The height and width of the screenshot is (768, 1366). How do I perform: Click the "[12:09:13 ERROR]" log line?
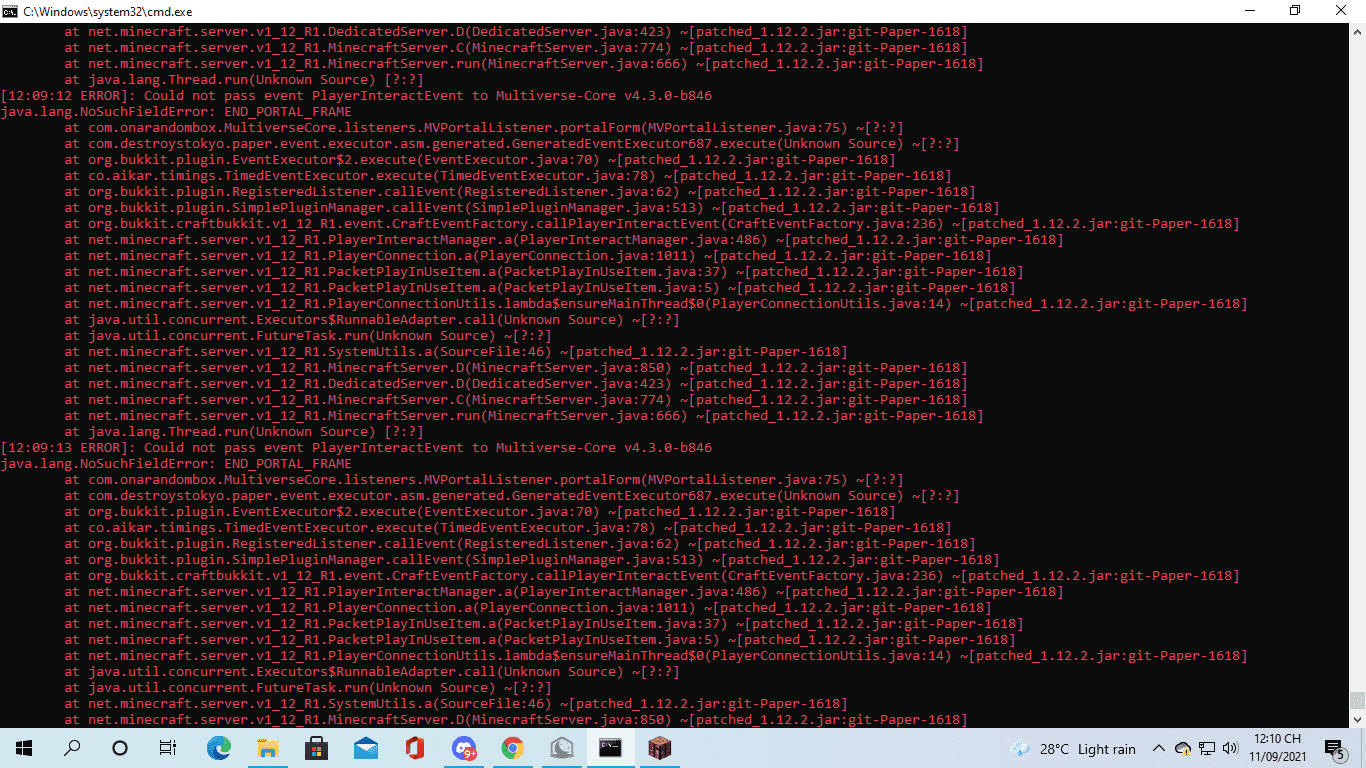coord(357,448)
